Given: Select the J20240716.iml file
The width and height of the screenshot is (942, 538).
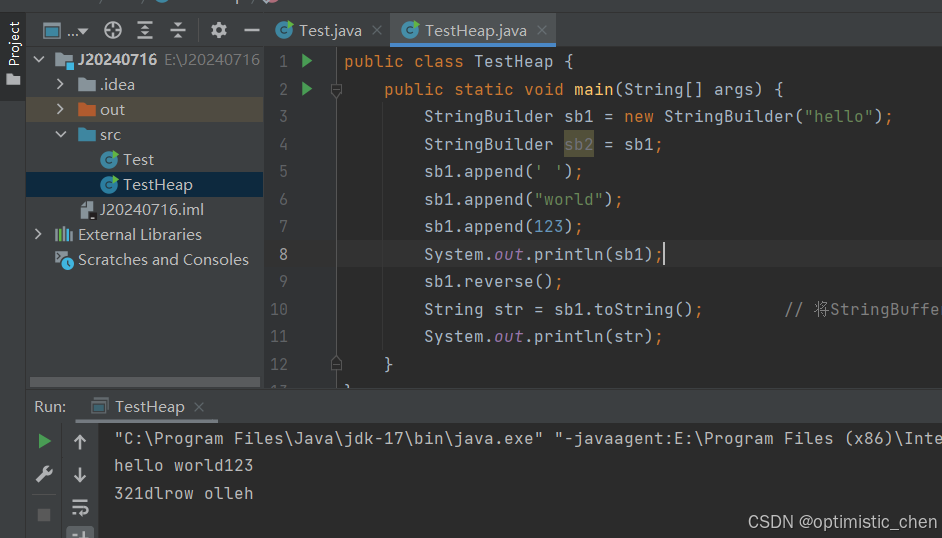Looking at the screenshot, I should click(145, 210).
